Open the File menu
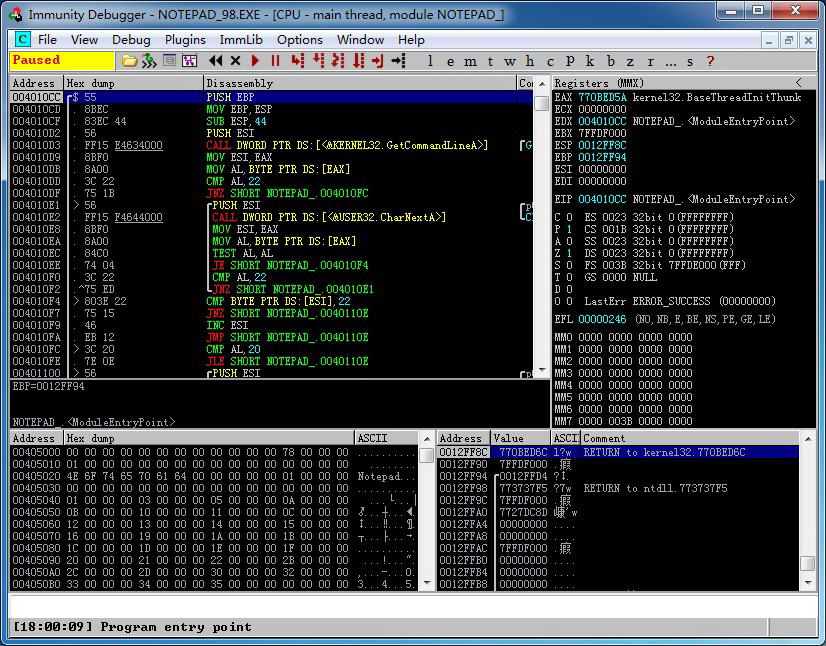The image size is (826, 646). click(x=47, y=40)
